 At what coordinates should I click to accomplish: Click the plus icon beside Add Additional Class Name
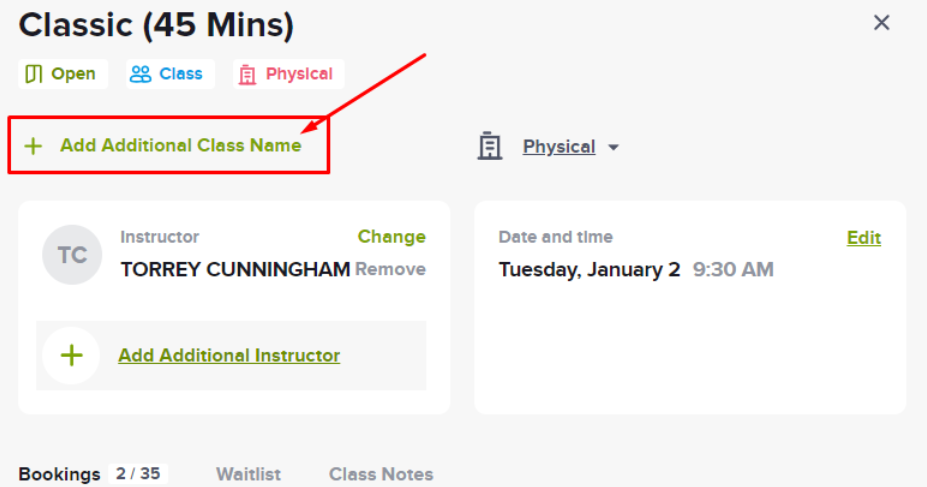[34, 146]
